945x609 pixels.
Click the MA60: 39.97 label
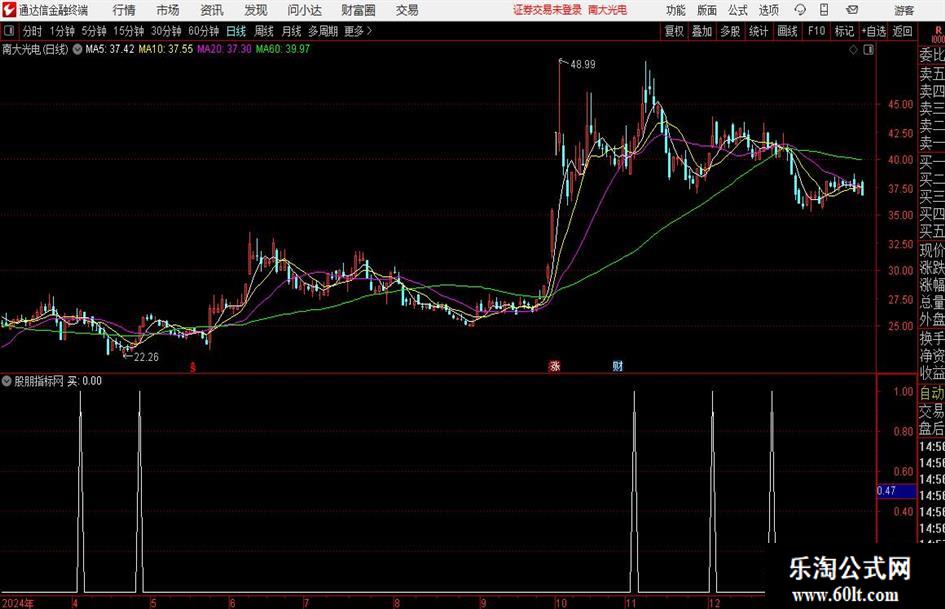[x=283, y=49]
